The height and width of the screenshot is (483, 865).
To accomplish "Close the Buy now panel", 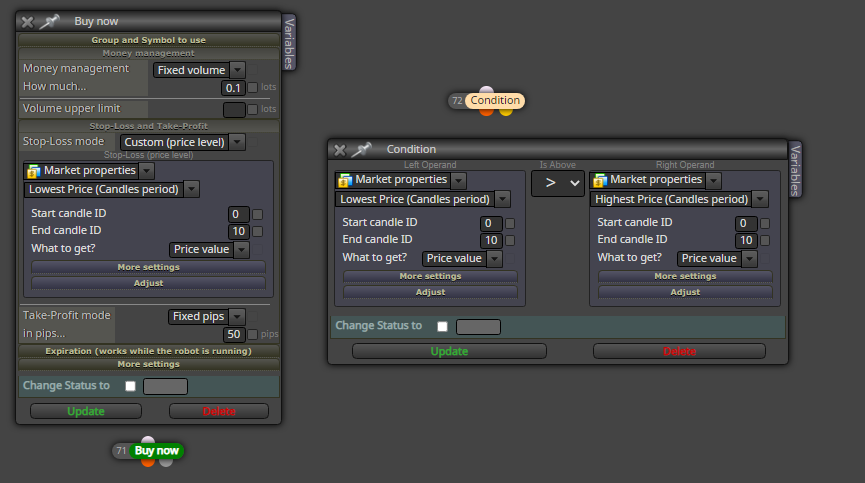I will tap(27, 22).
